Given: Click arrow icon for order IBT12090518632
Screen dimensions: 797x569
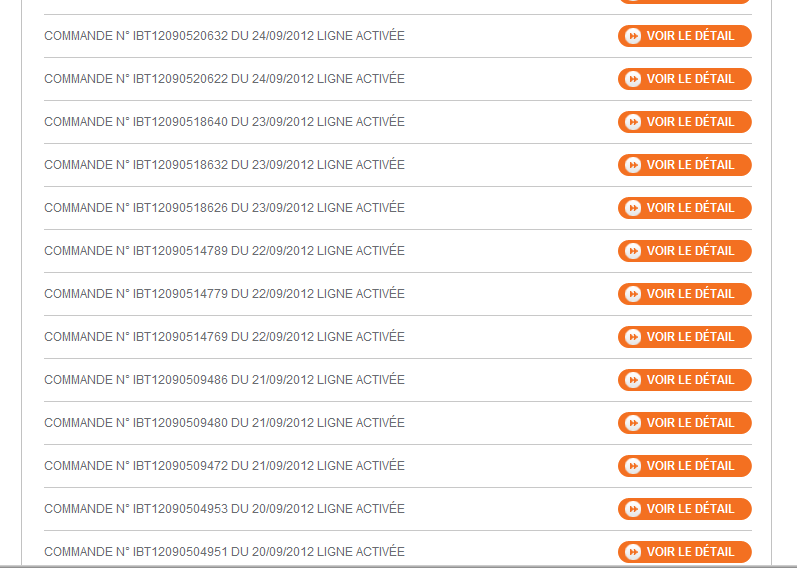Looking at the screenshot, I should click(x=633, y=165).
